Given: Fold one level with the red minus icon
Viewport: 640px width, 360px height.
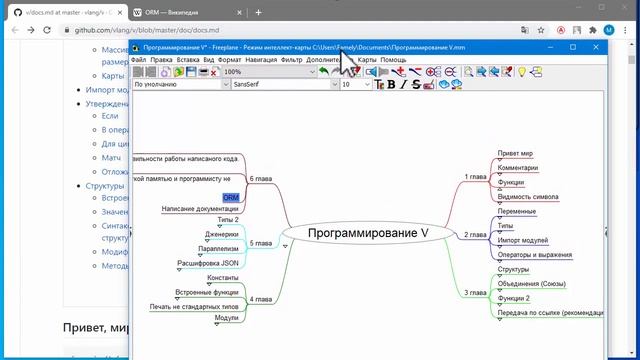Looking at the screenshot, I should [x=415, y=72].
